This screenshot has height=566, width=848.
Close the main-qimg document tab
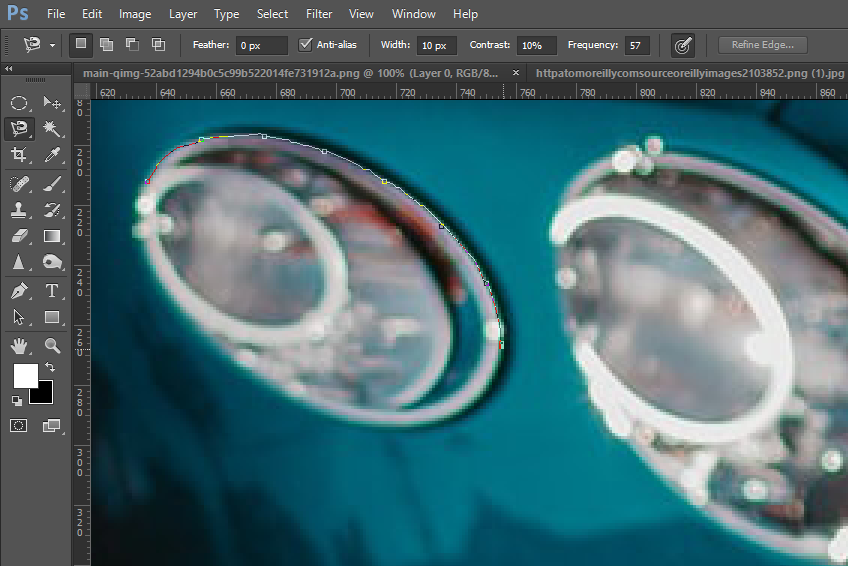coord(516,72)
